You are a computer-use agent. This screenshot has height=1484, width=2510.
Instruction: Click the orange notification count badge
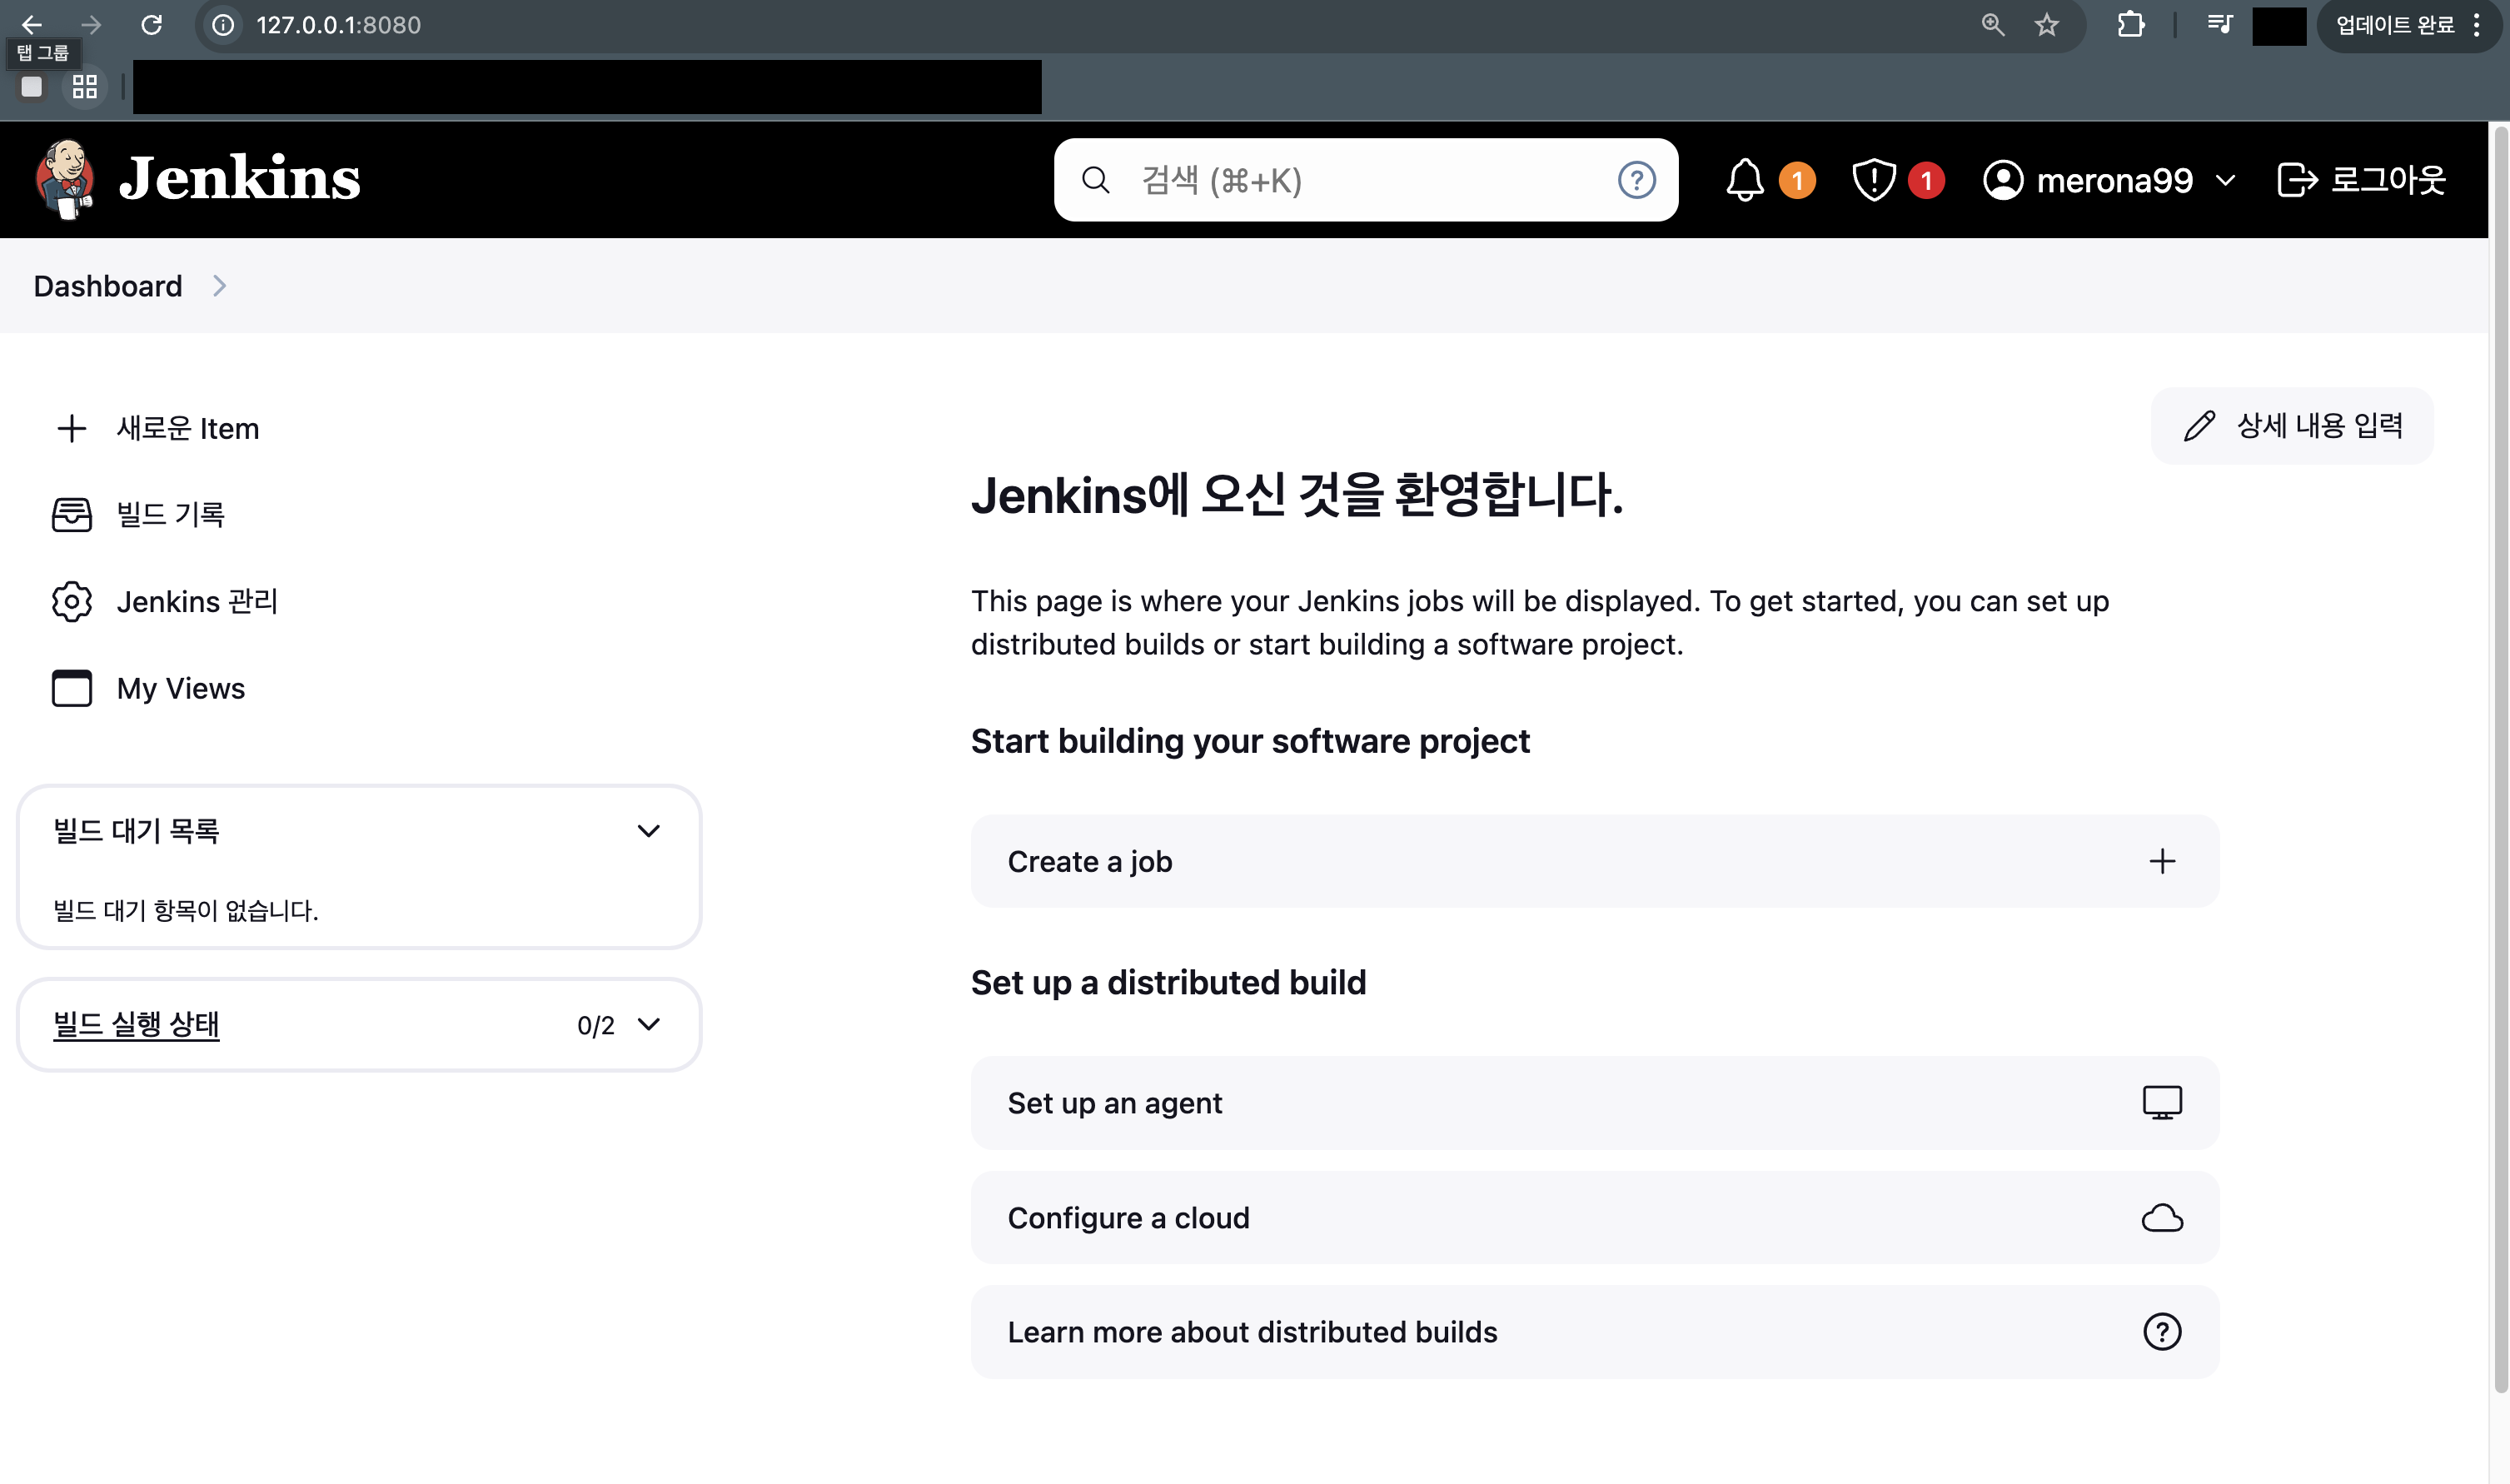click(x=1797, y=180)
